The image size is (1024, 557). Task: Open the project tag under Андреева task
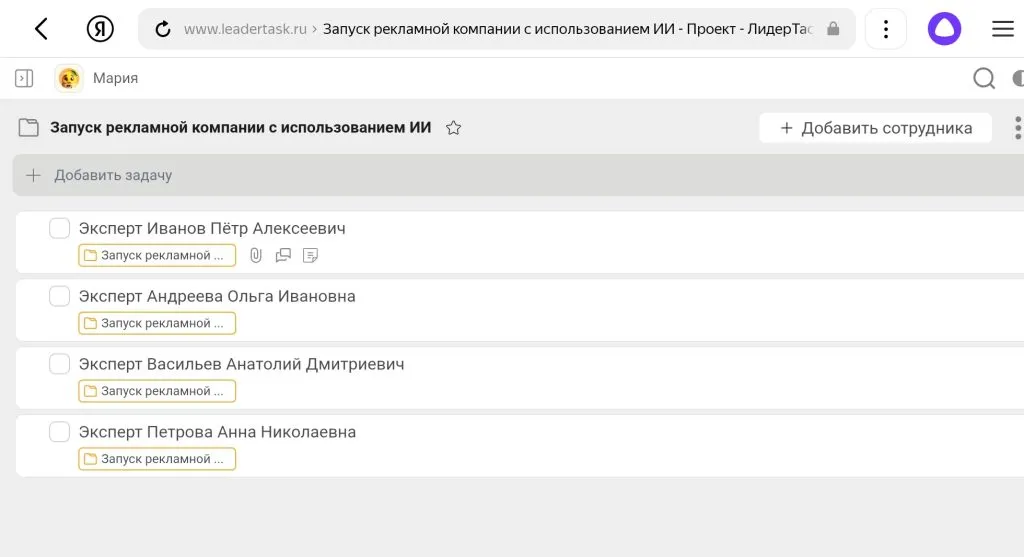click(157, 323)
